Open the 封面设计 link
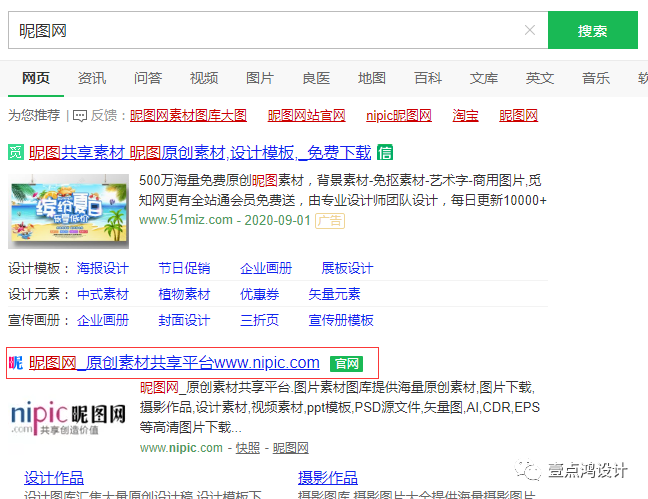Image resolution: width=648 pixels, height=499 pixels. (x=184, y=320)
